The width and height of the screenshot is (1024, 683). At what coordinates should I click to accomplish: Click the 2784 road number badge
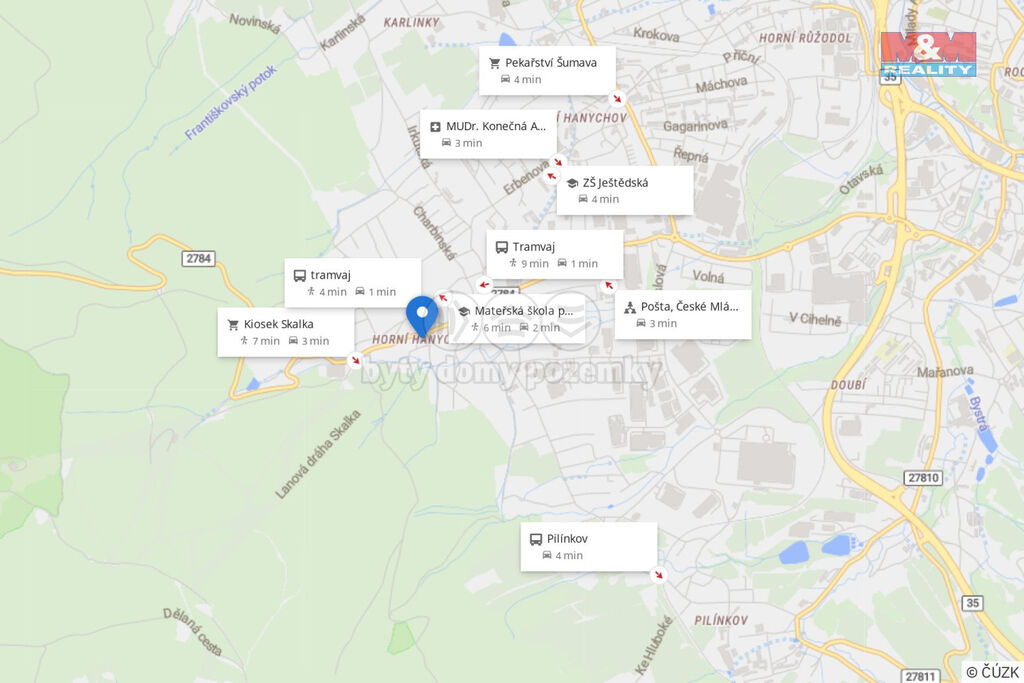pyautogui.click(x=199, y=259)
